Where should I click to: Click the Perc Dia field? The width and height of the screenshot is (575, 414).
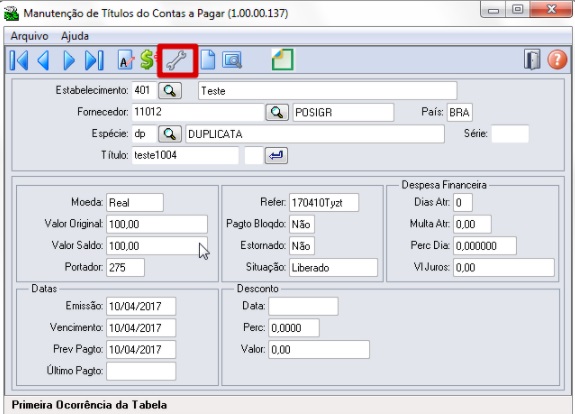[x=485, y=246]
